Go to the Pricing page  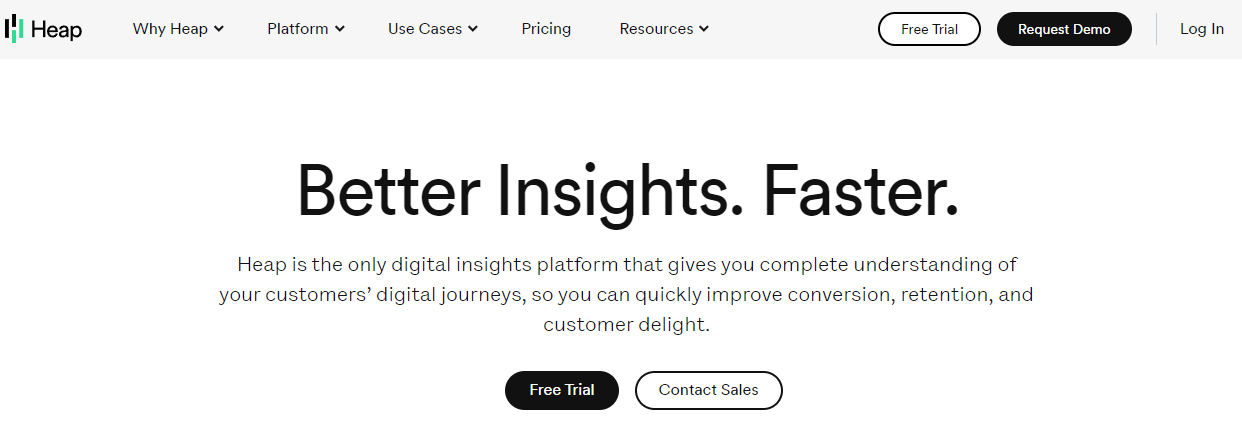[x=546, y=29]
